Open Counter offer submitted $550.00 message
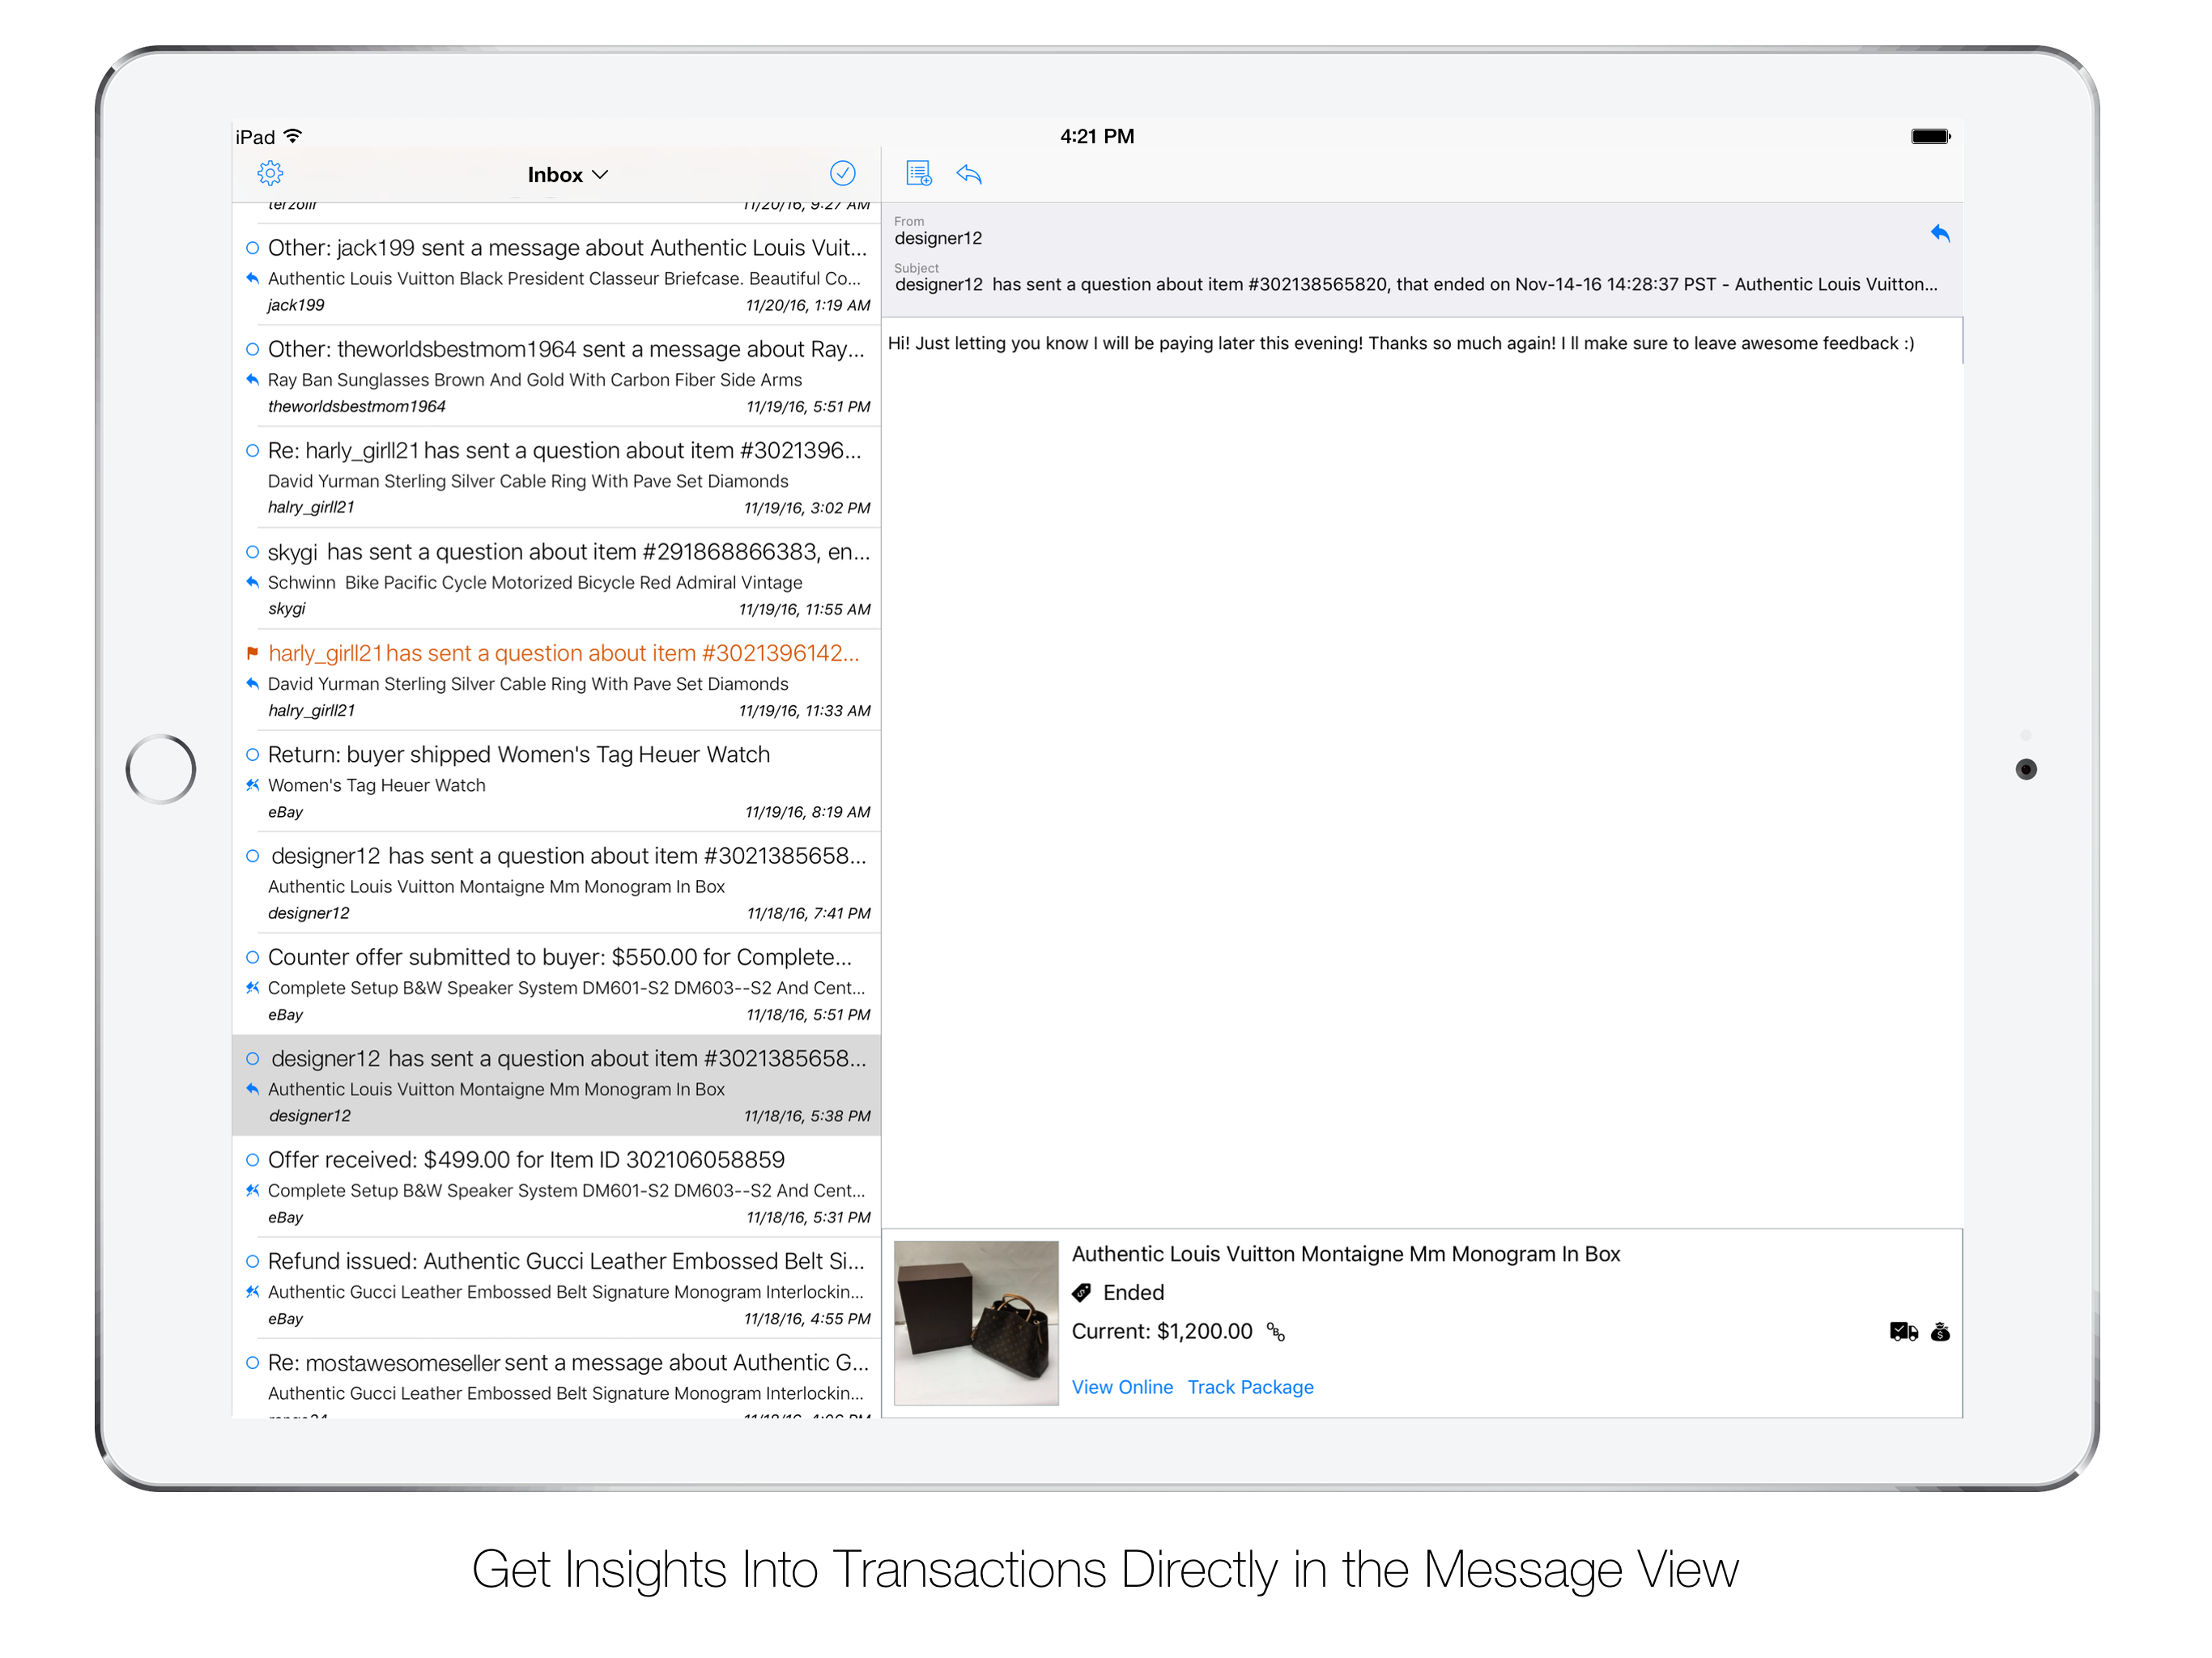The image size is (2212, 1658). pos(557,984)
